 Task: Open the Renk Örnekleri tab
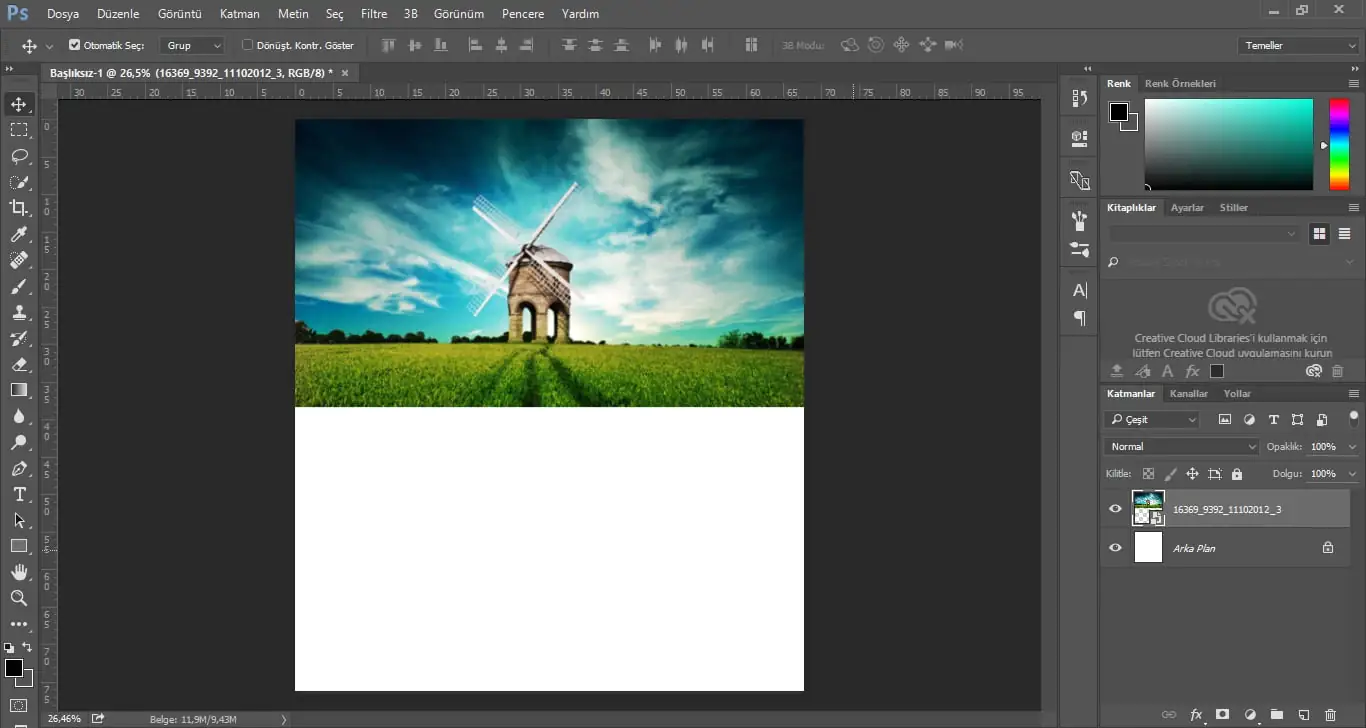tap(1180, 84)
